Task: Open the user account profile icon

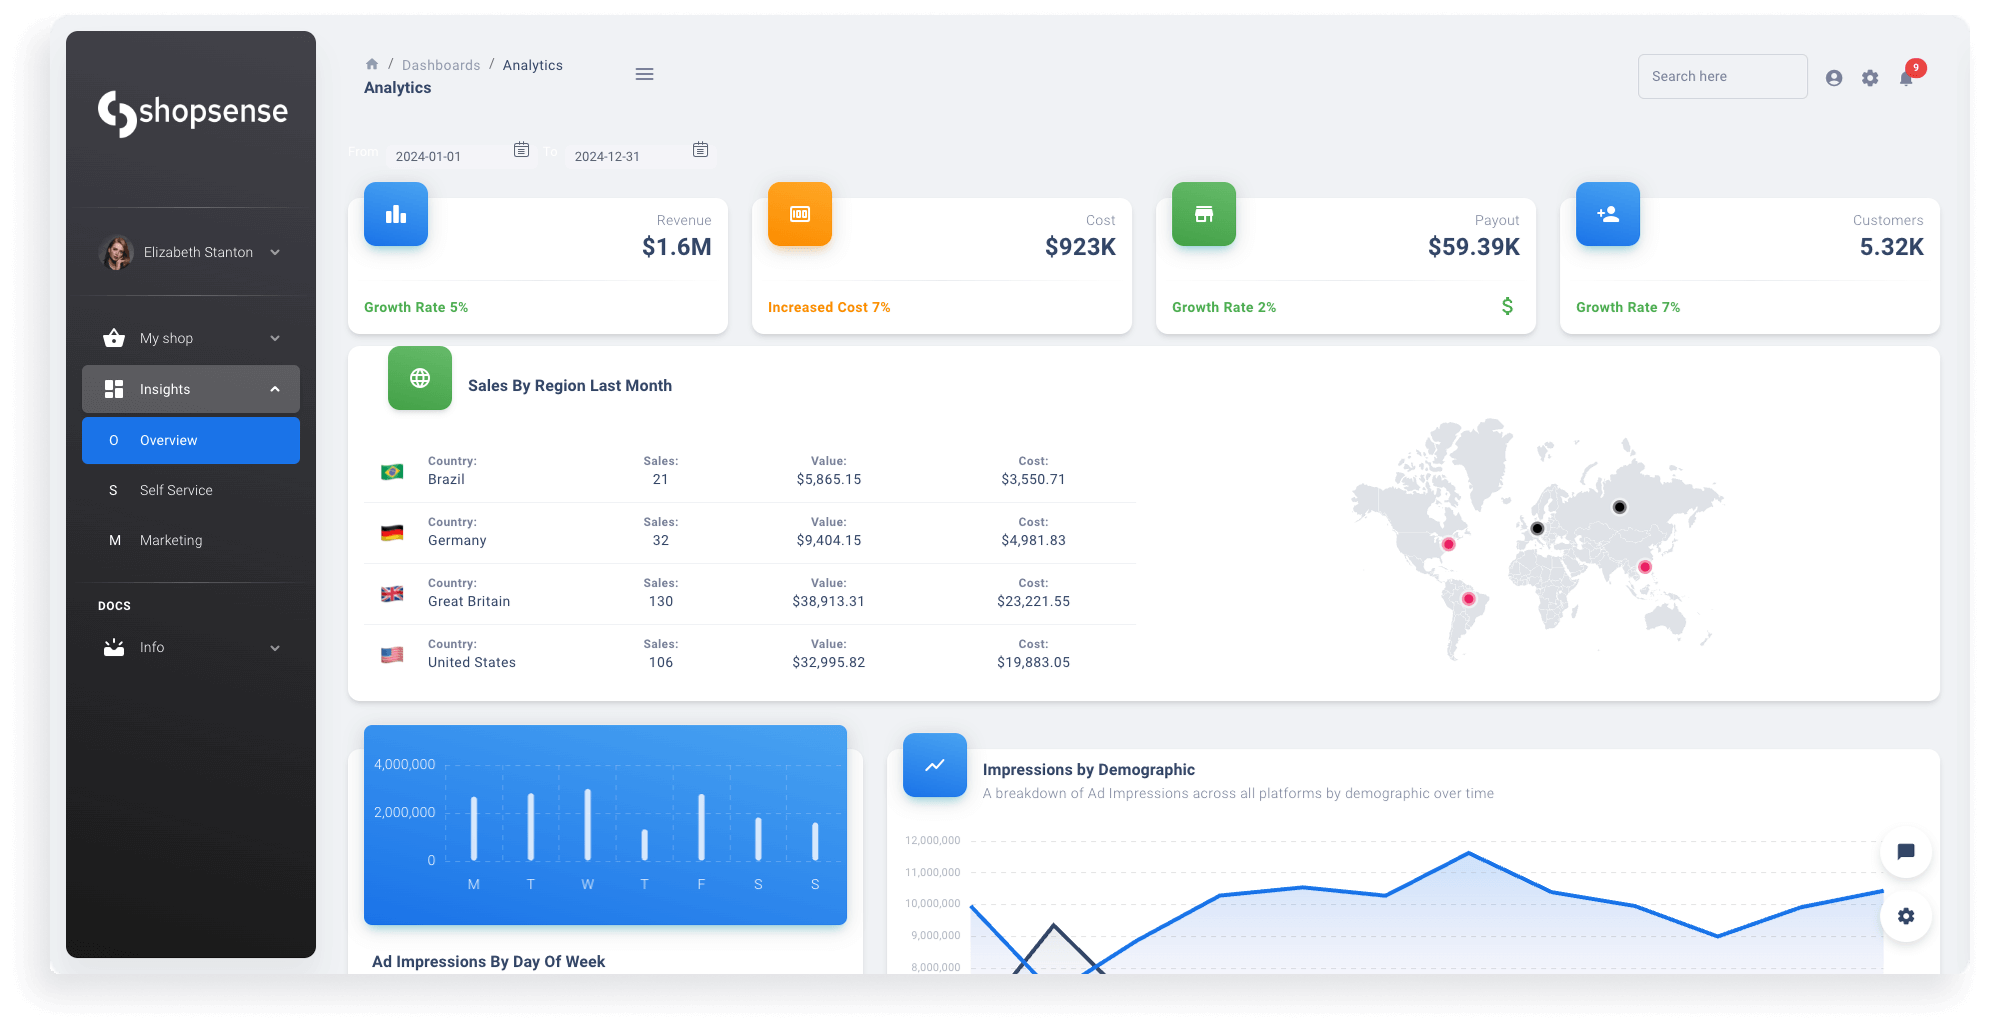Action: [1833, 78]
